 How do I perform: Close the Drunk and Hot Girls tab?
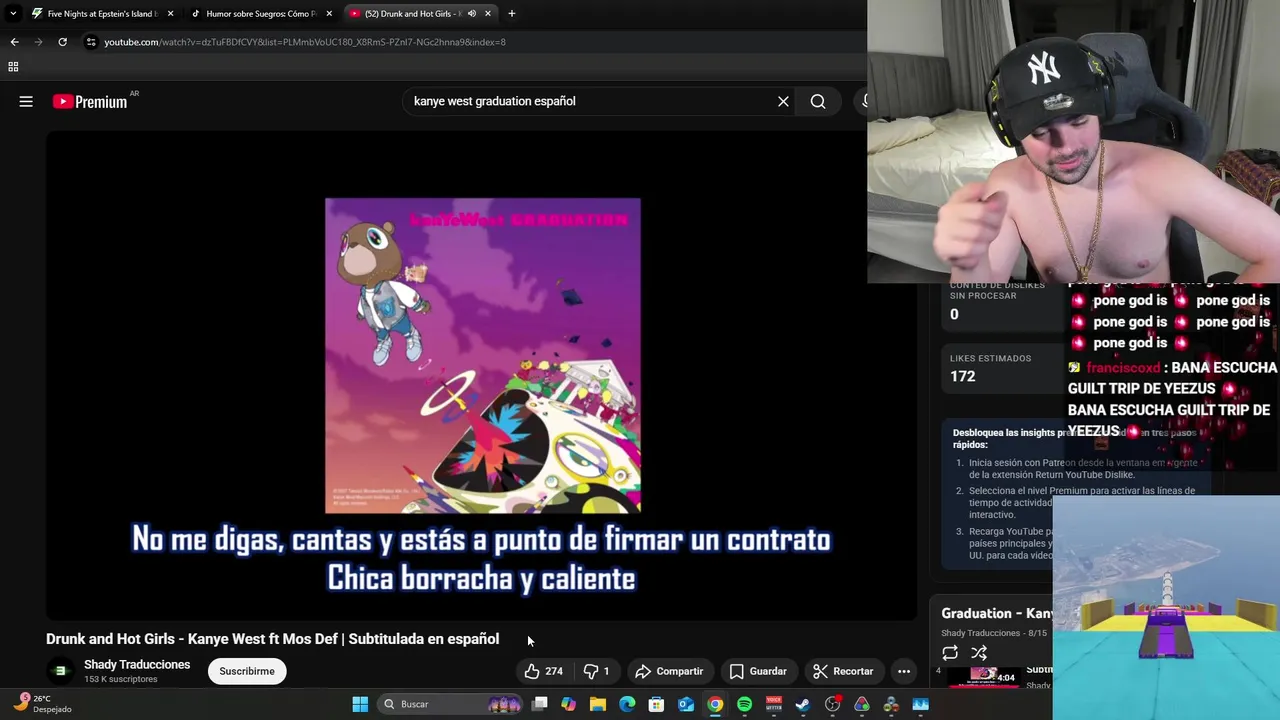488,14
